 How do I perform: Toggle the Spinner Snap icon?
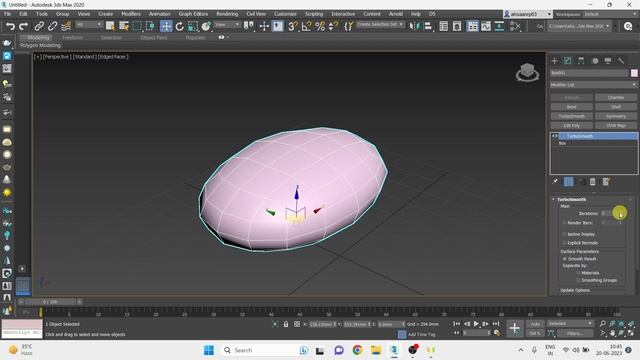point(333,26)
